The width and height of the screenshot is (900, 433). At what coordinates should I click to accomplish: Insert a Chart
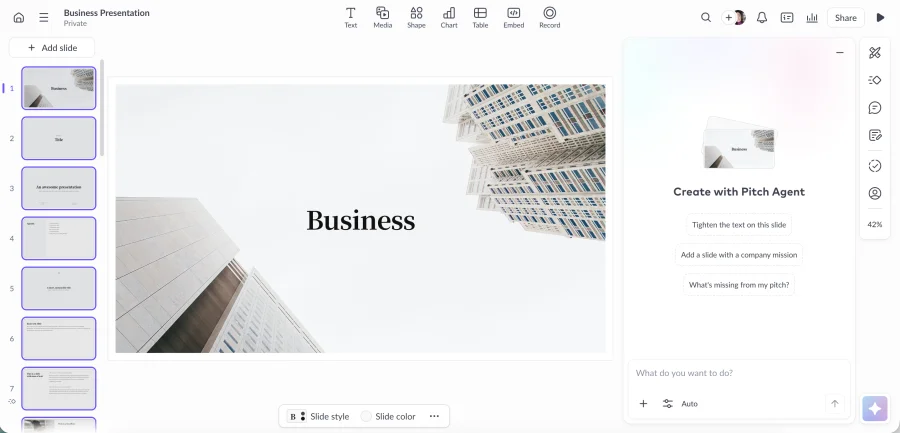tap(449, 17)
